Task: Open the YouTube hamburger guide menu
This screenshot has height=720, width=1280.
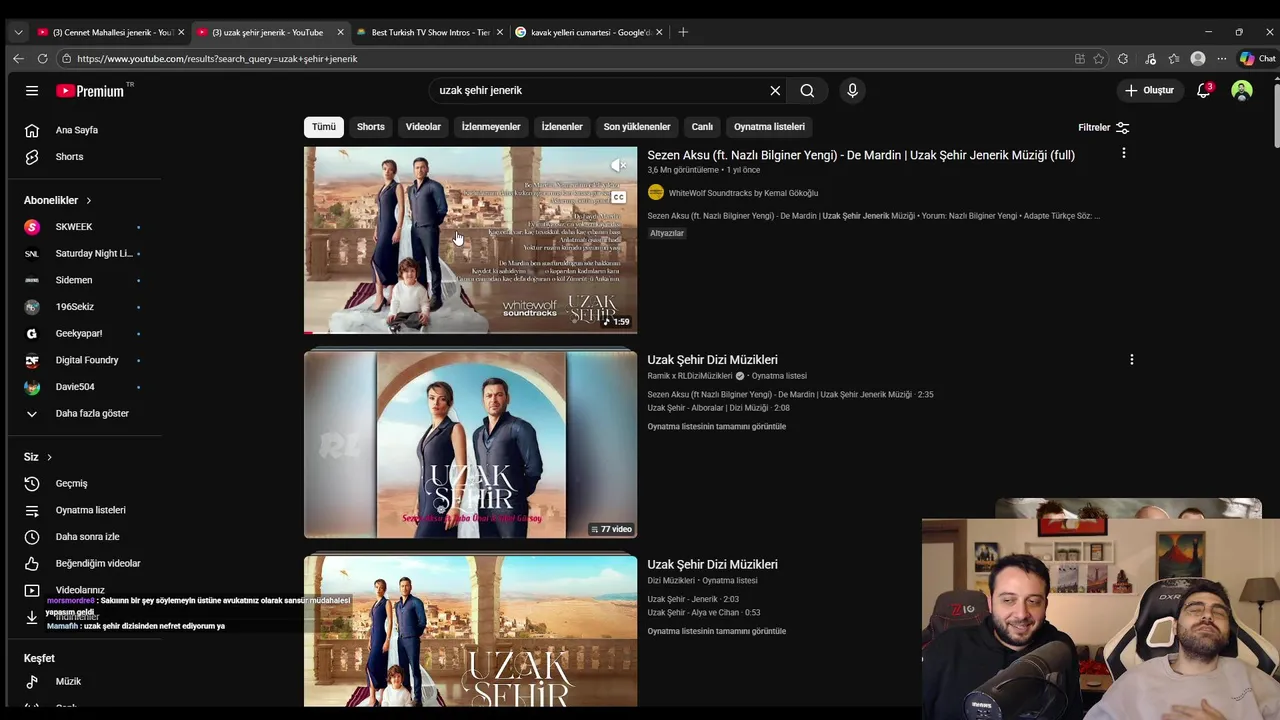Action: 32,90
